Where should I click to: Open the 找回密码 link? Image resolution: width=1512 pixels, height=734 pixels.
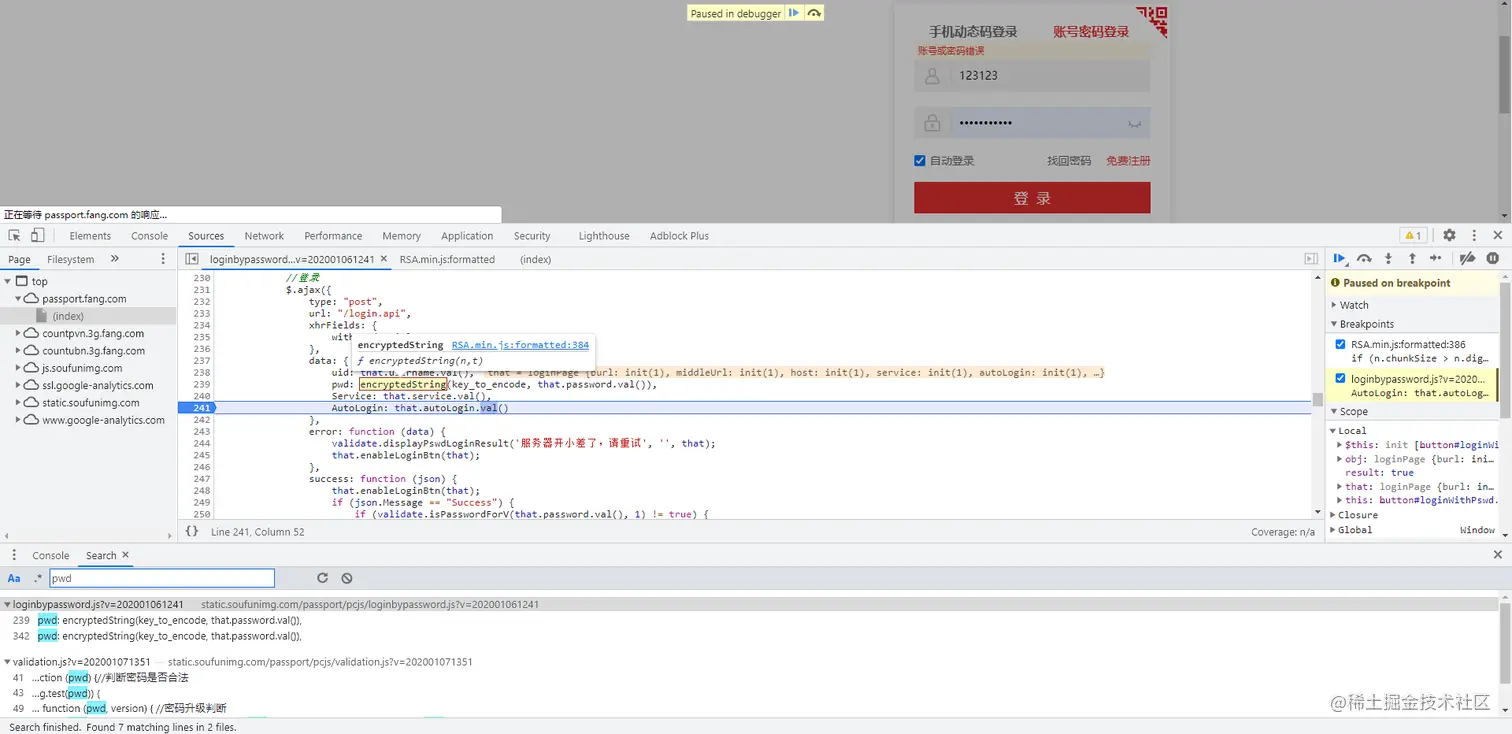point(1069,161)
